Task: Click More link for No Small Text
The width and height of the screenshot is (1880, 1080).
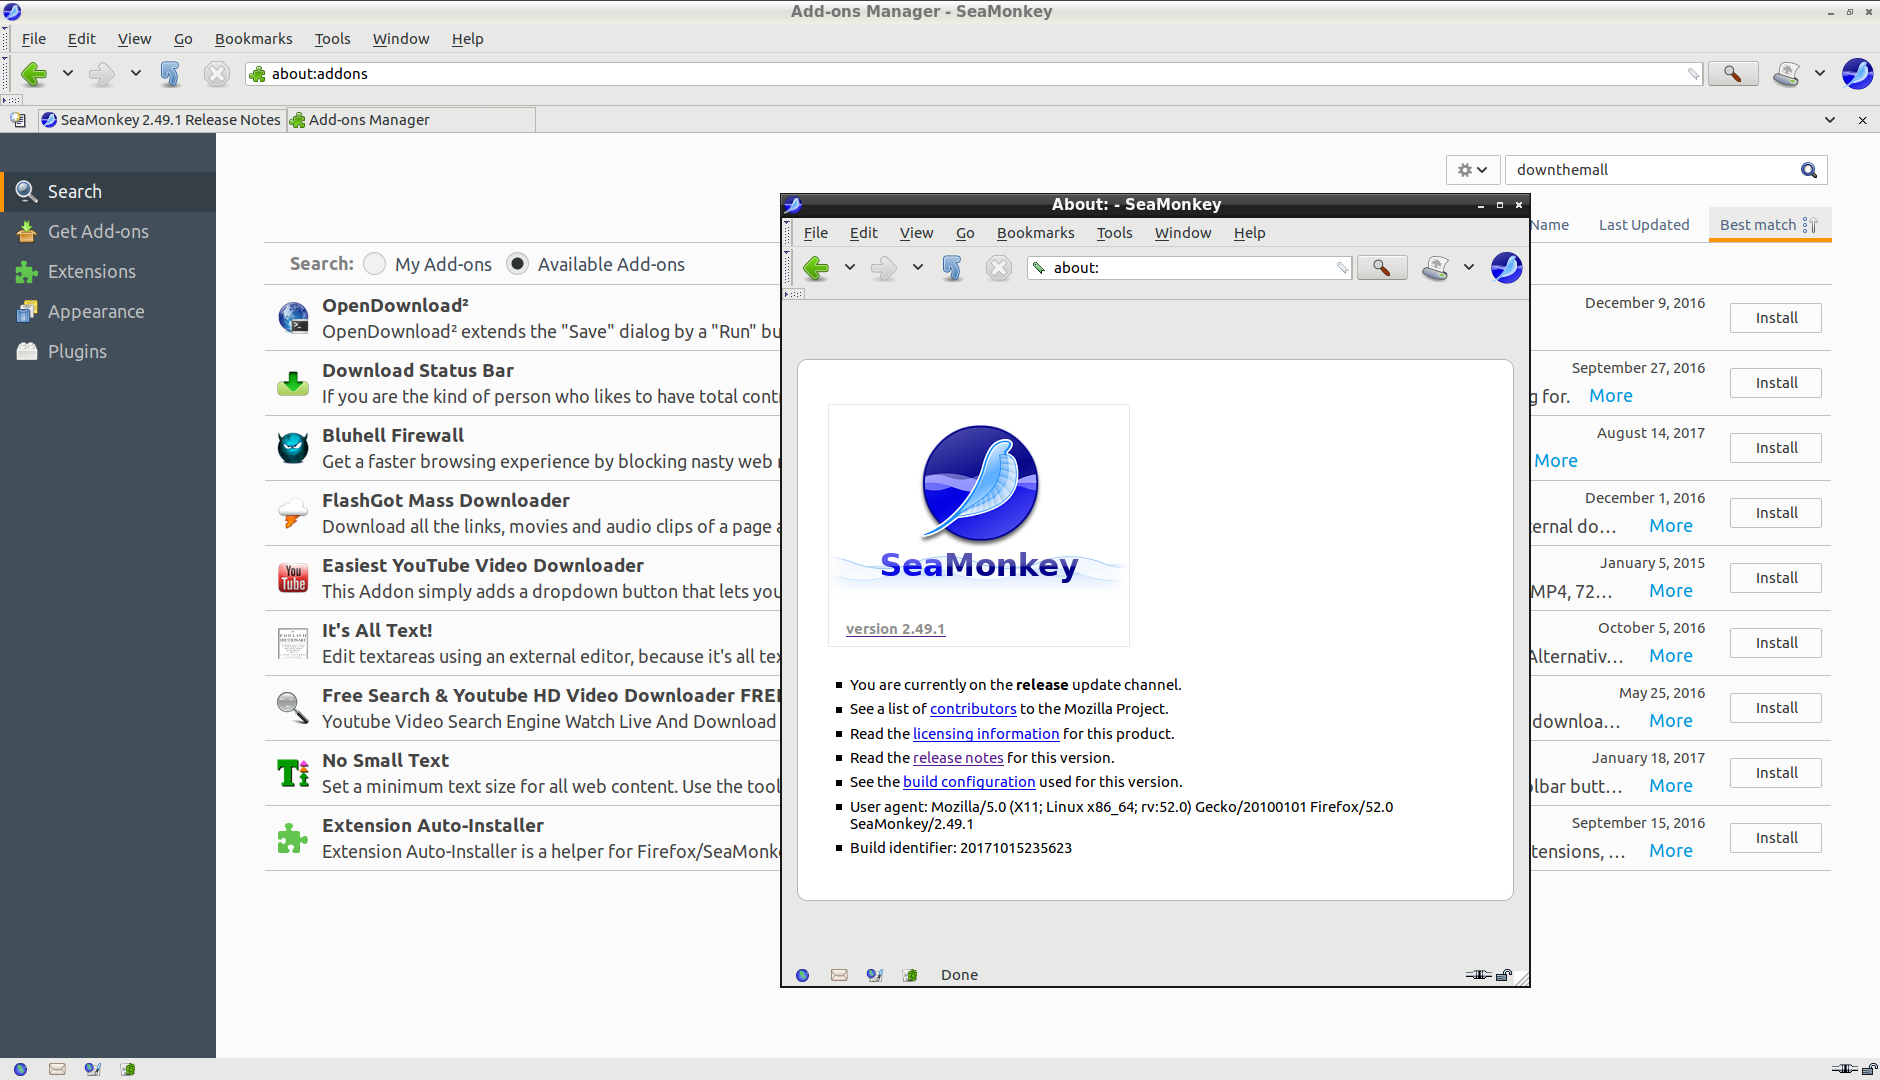Action: click(1671, 786)
